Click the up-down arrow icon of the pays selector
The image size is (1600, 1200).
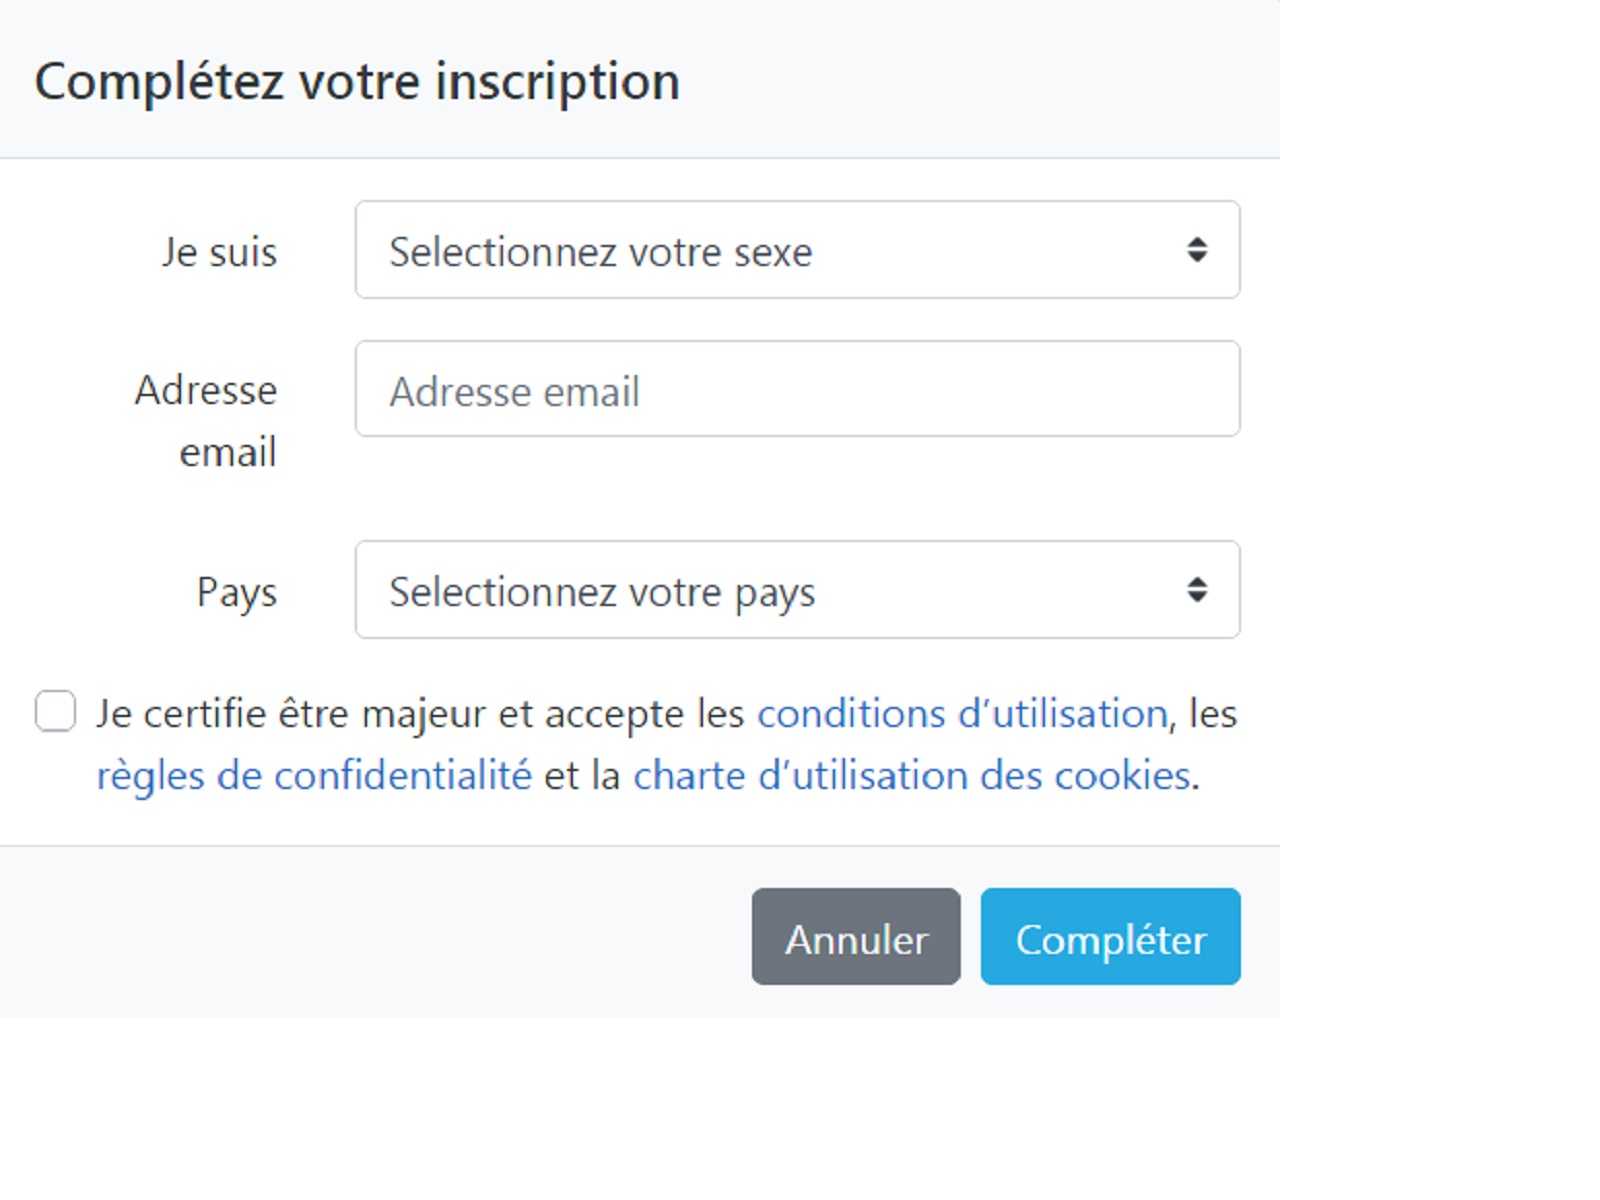click(x=1196, y=590)
